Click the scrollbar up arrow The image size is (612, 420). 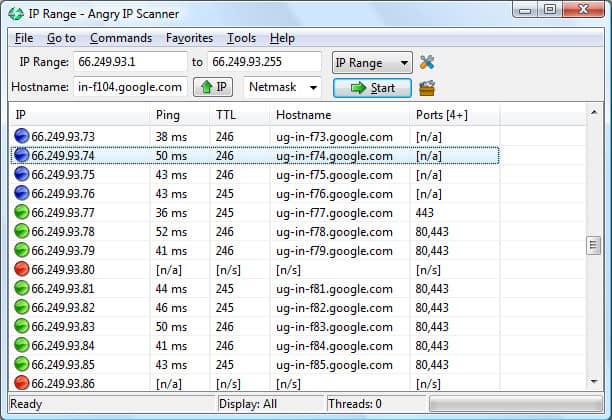point(593,112)
